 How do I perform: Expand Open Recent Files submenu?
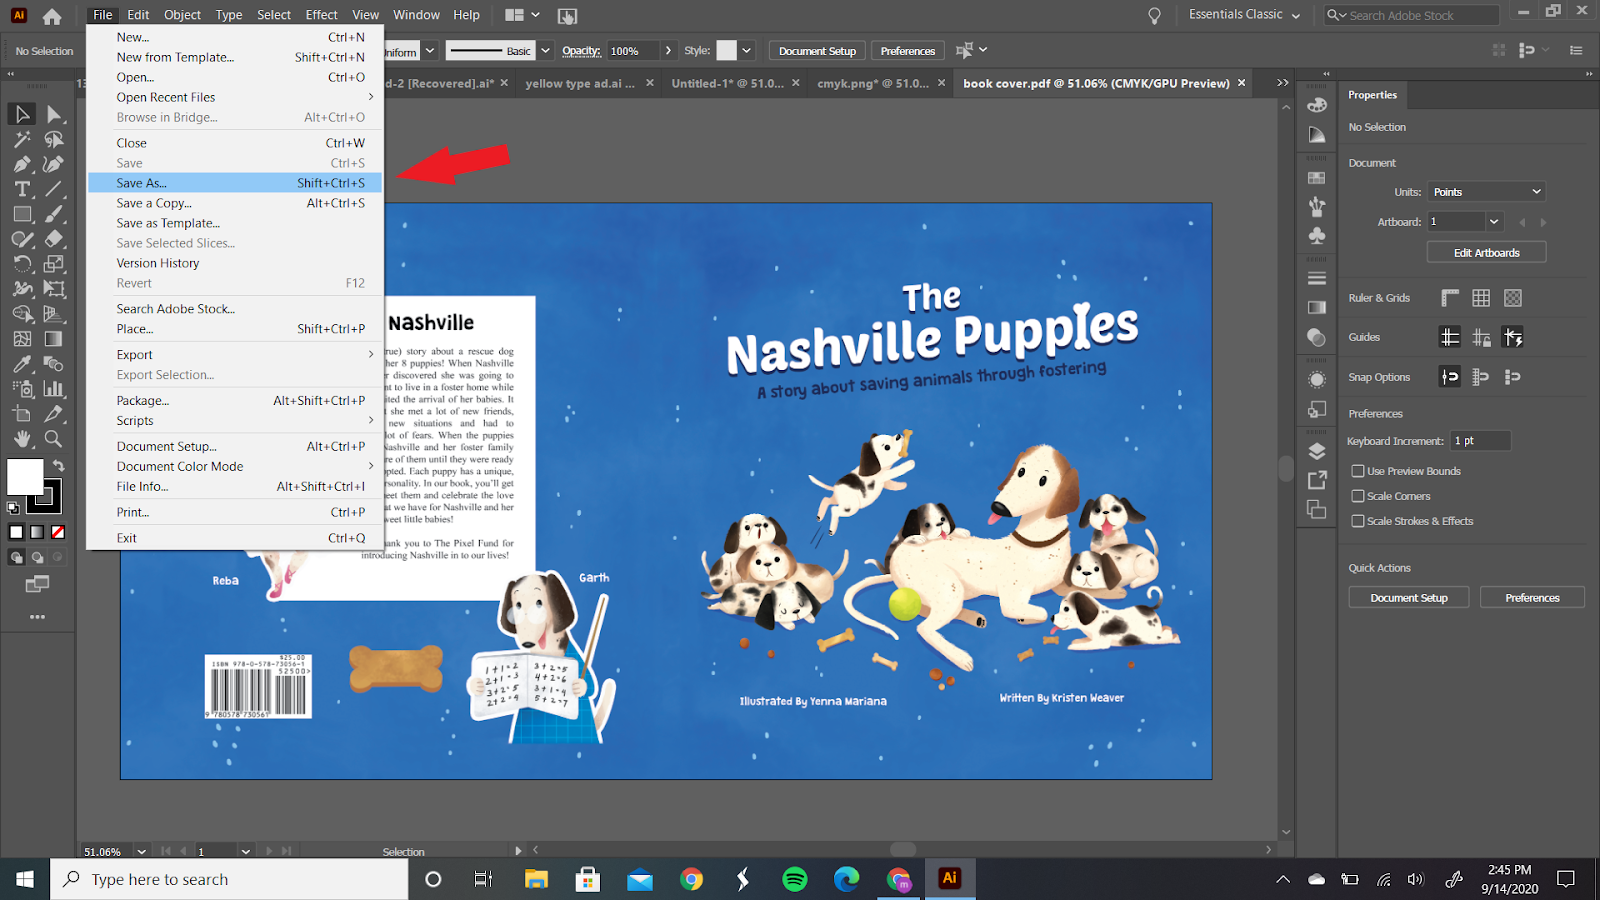point(235,97)
